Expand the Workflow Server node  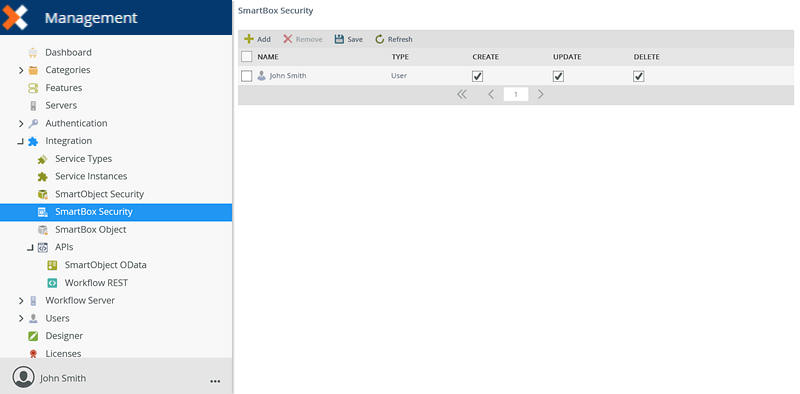point(21,301)
